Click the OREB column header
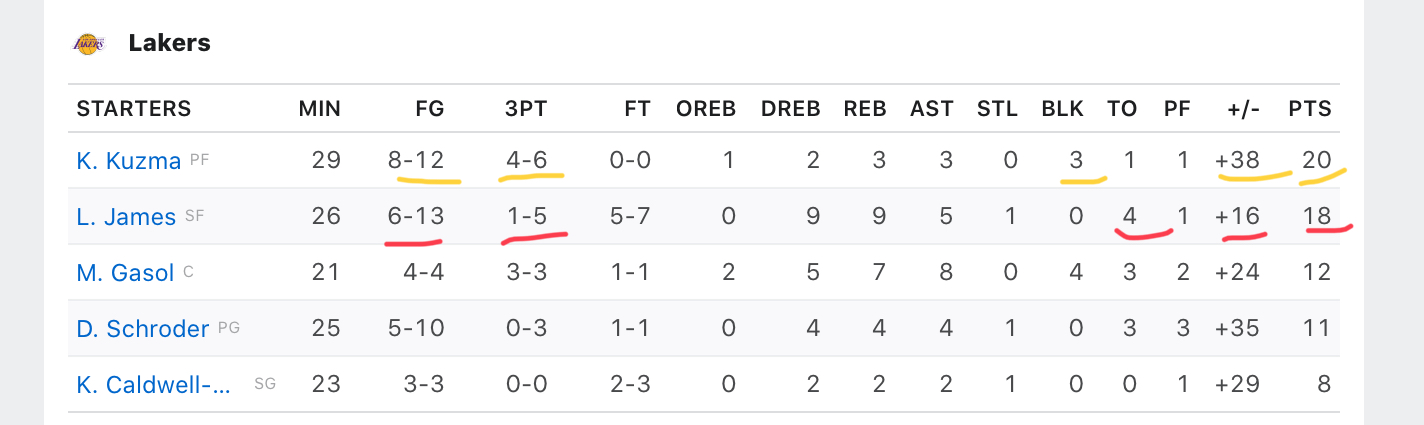Viewport: 1424px width, 425px height. [706, 109]
